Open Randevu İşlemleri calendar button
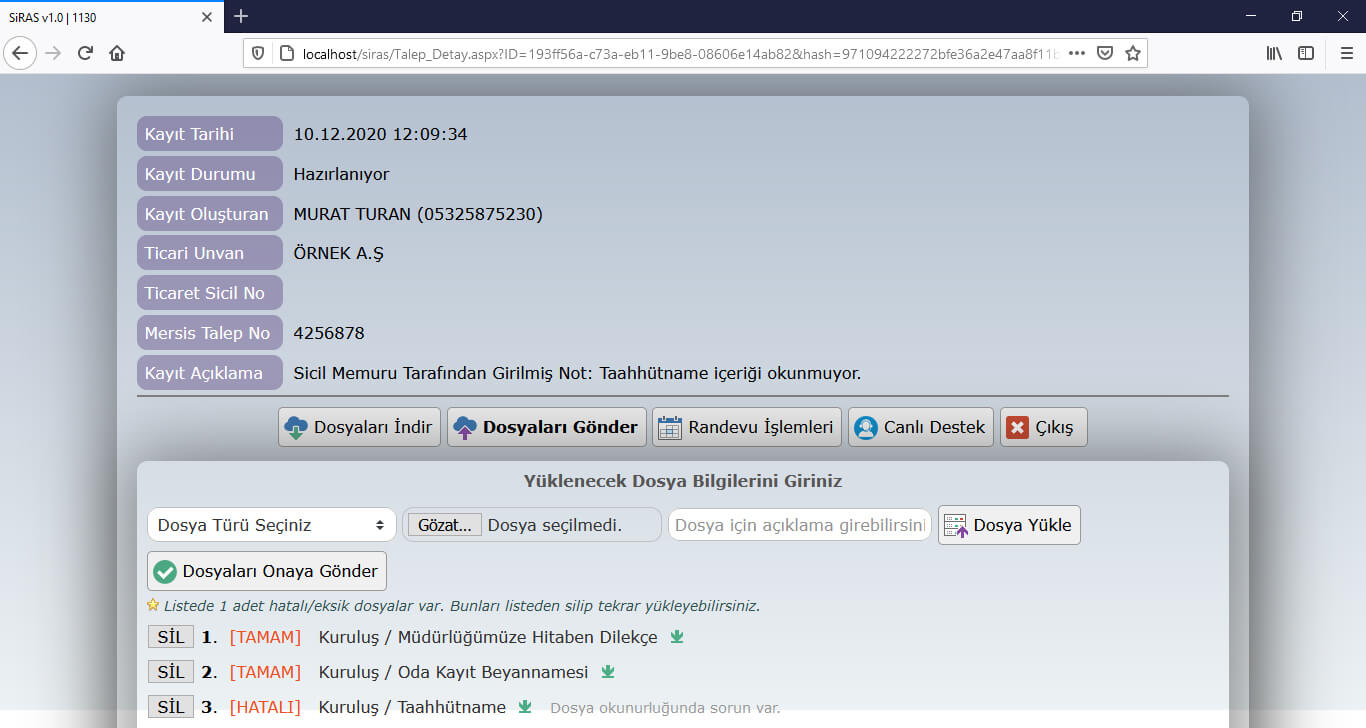The width and height of the screenshot is (1366, 728). [745, 427]
